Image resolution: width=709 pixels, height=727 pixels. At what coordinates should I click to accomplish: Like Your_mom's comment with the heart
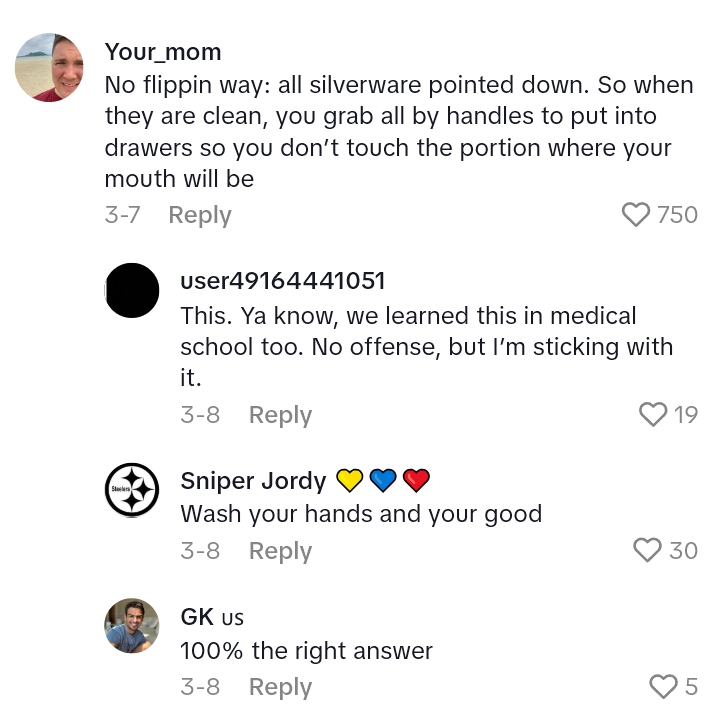point(636,215)
